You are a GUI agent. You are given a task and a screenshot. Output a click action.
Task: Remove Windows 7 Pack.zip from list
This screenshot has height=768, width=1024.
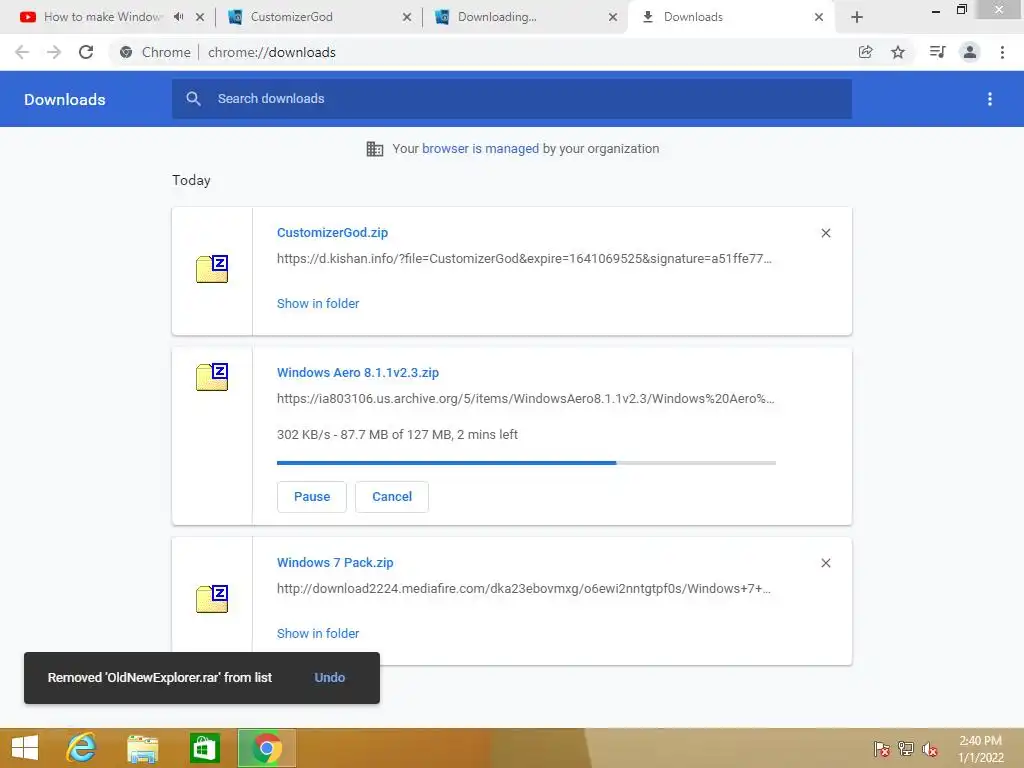click(825, 563)
